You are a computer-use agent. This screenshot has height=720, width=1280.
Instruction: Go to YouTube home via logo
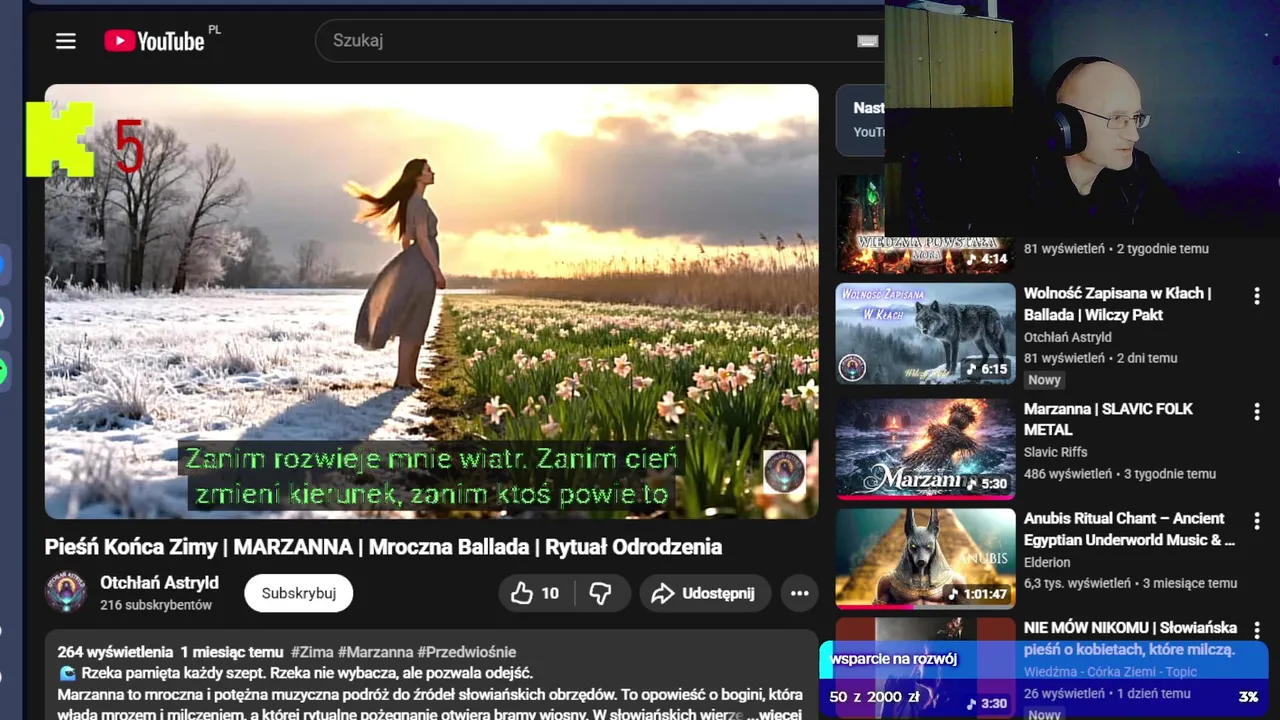[154, 41]
